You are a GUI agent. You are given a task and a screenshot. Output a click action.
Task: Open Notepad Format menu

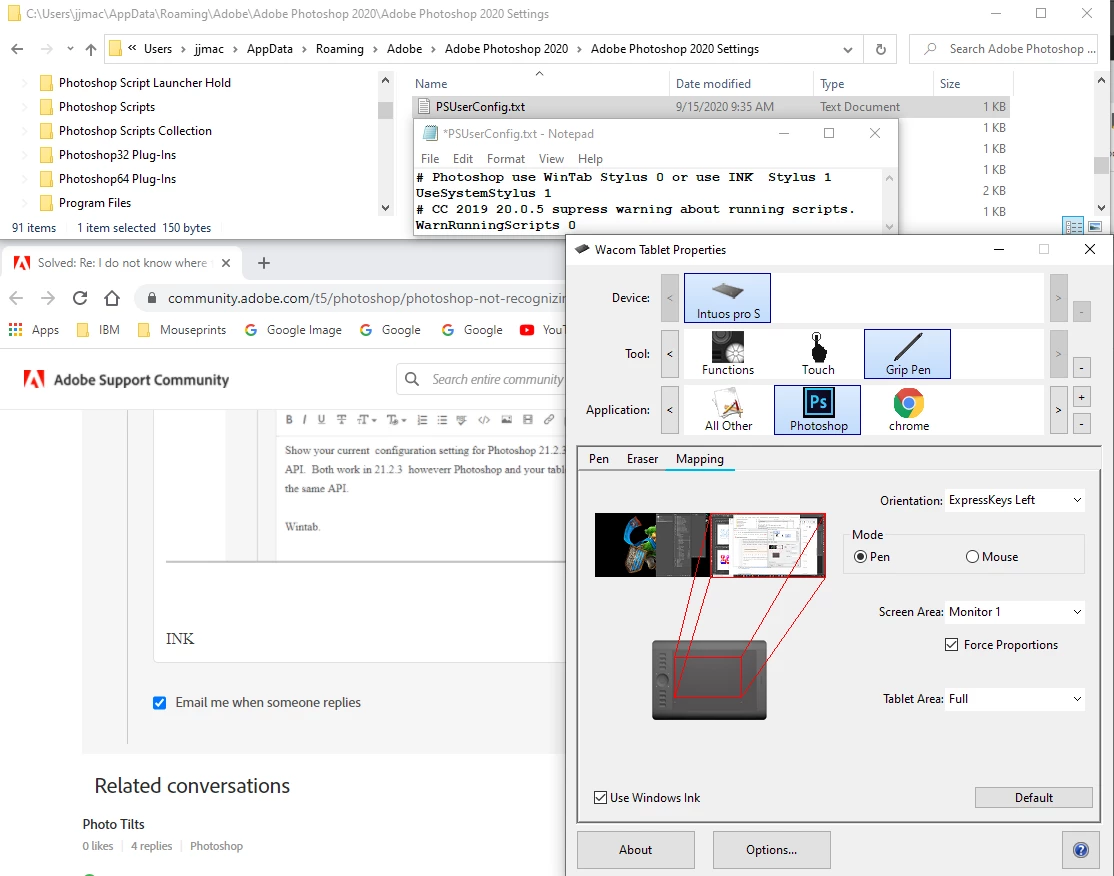pos(506,159)
